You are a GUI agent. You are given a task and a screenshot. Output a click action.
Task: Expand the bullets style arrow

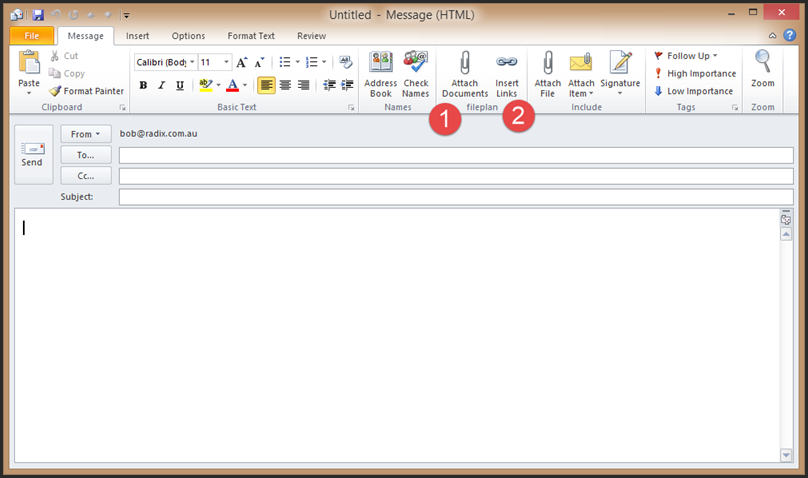(297, 62)
